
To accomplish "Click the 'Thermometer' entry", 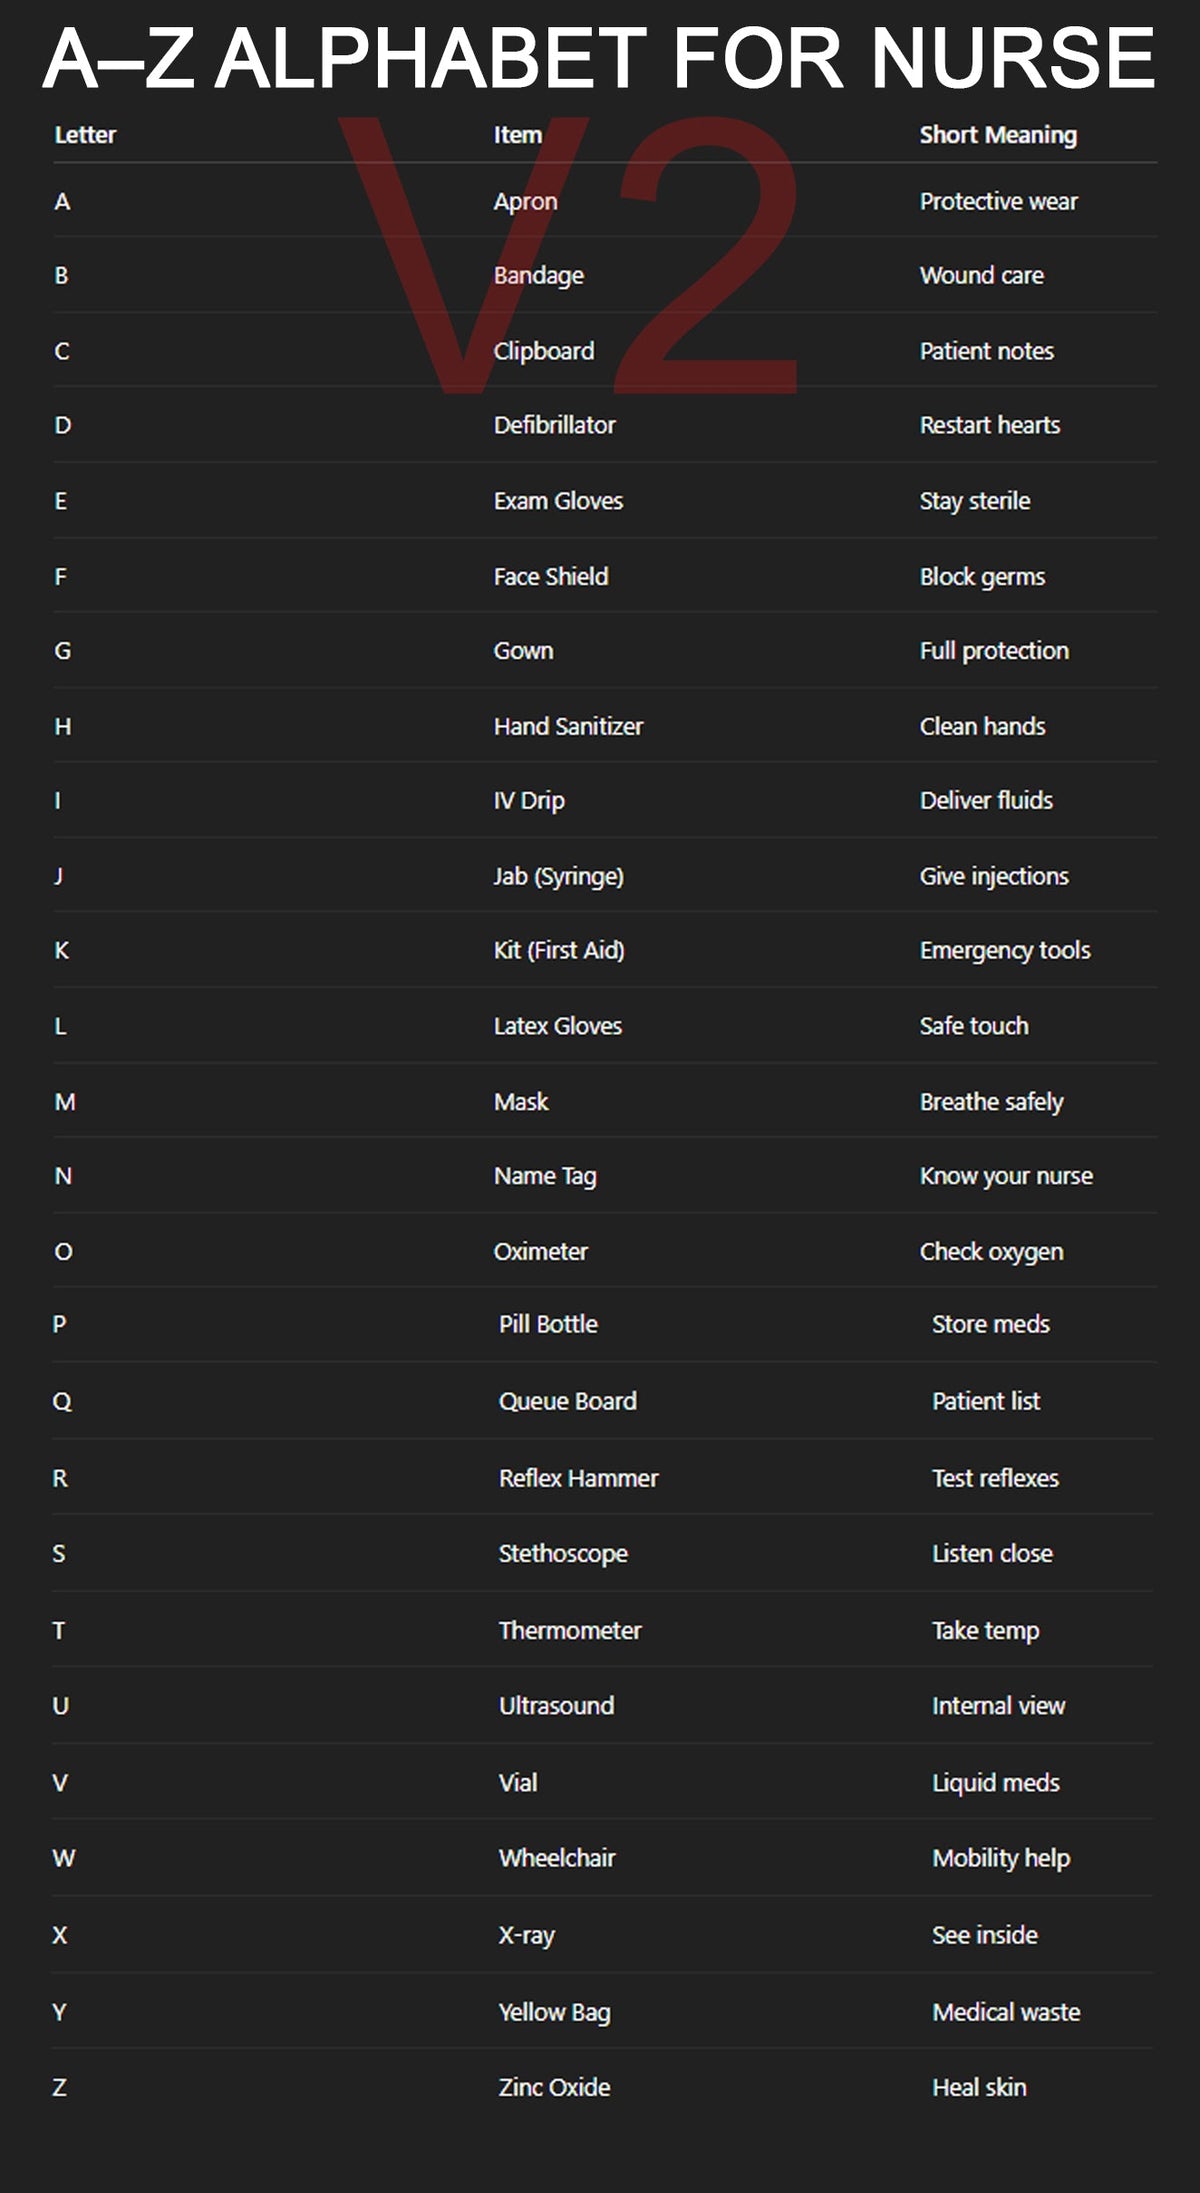I will tap(570, 1630).
